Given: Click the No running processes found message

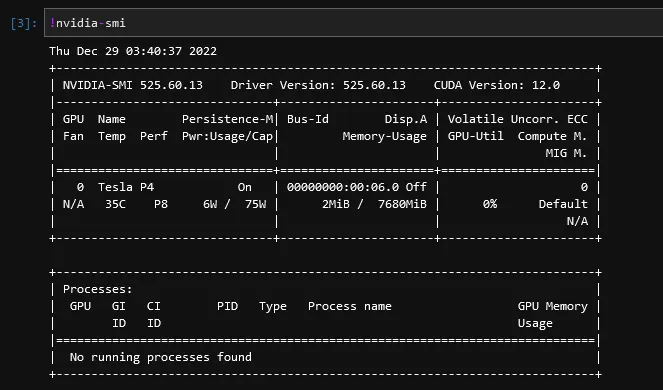Looking at the screenshot, I should tap(161, 357).
